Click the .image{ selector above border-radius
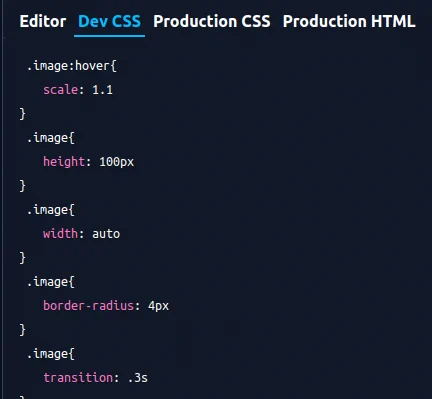 coord(51,282)
